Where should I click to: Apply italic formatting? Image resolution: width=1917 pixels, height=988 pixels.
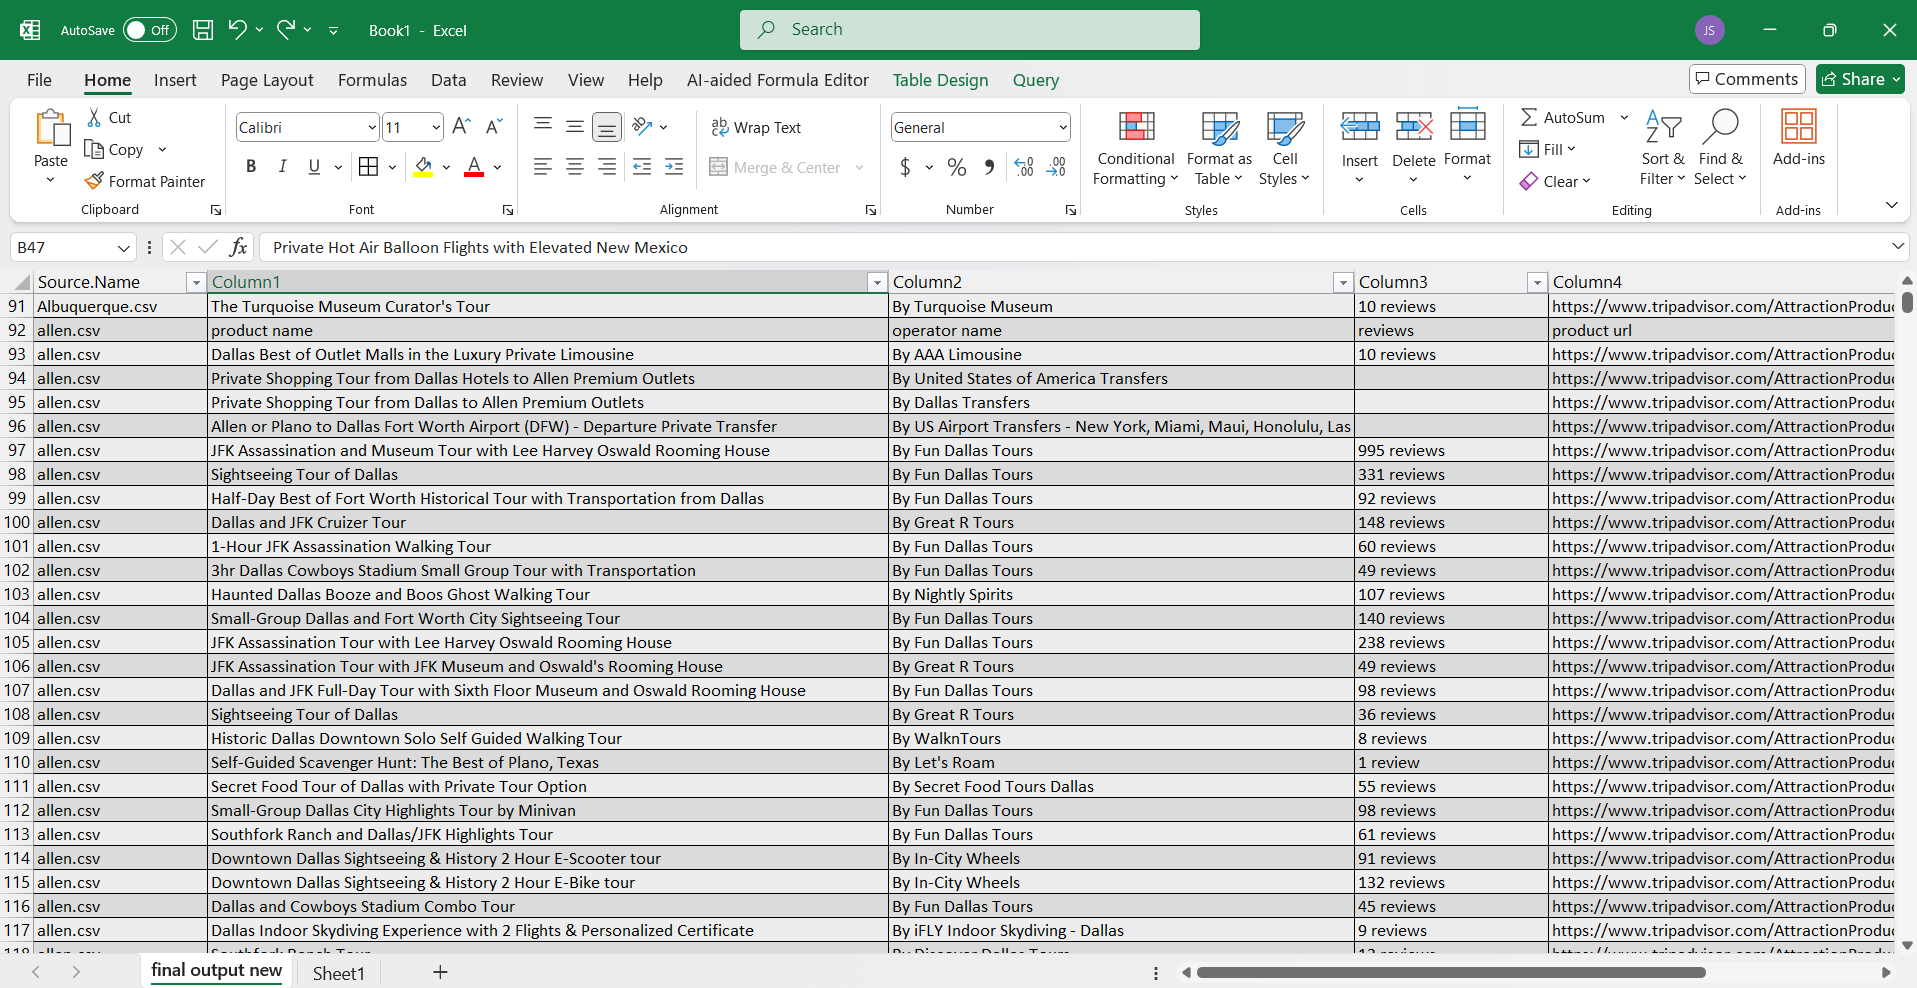283,167
